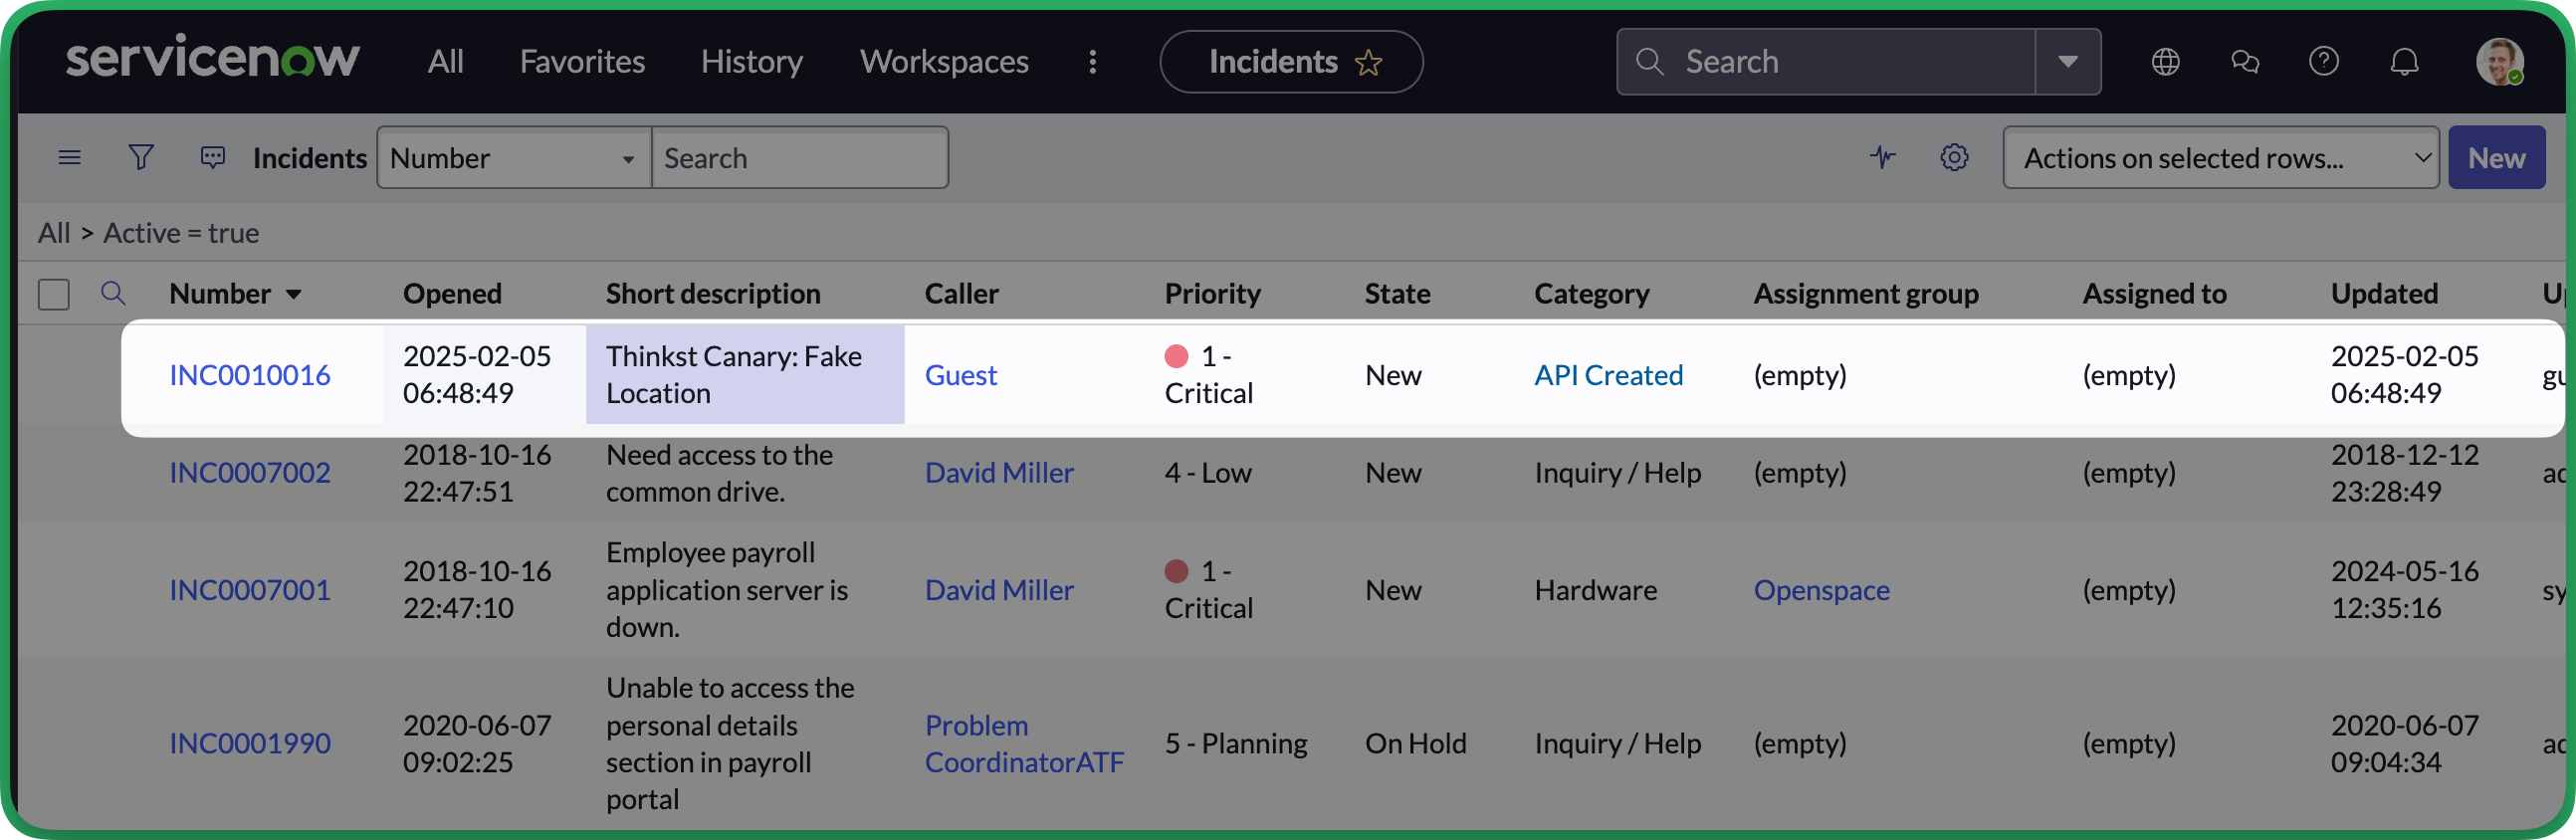This screenshot has width=2576, height=840.
Task: Sort by the Number column header
Action: pyautogui.click(x=220, y=294)
